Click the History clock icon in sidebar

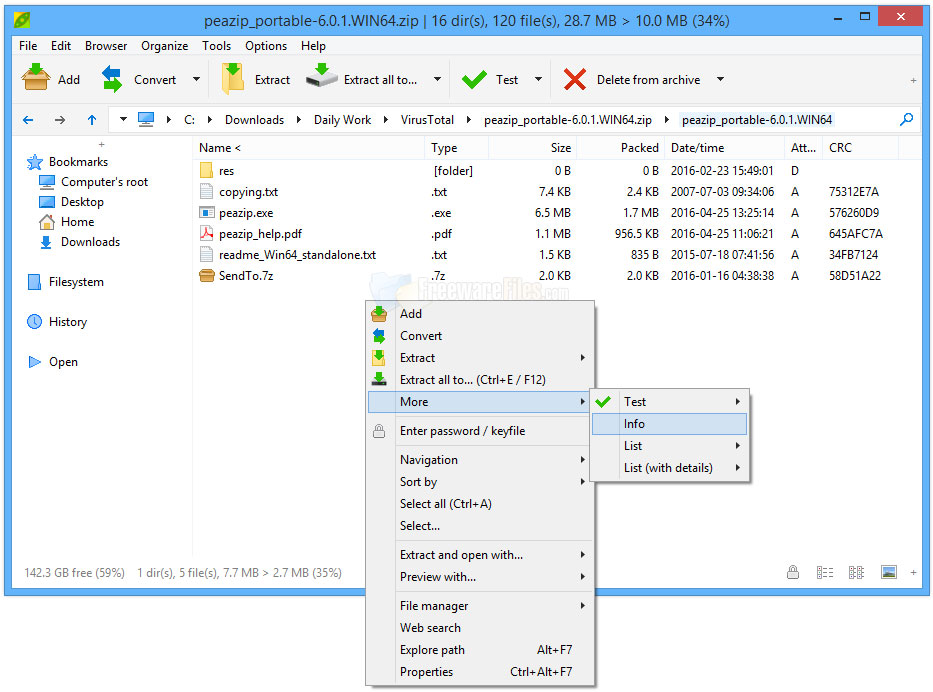coord(35,322)
